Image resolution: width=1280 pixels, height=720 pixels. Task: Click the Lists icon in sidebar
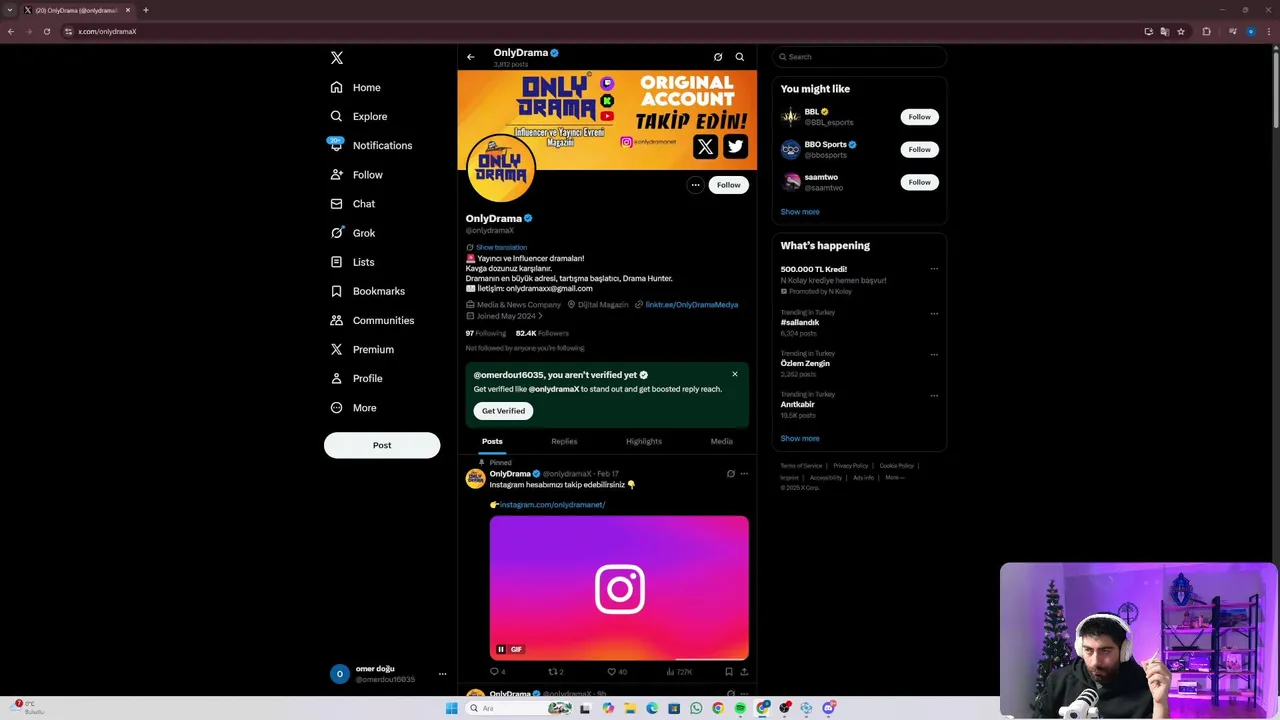click(337, 262)
